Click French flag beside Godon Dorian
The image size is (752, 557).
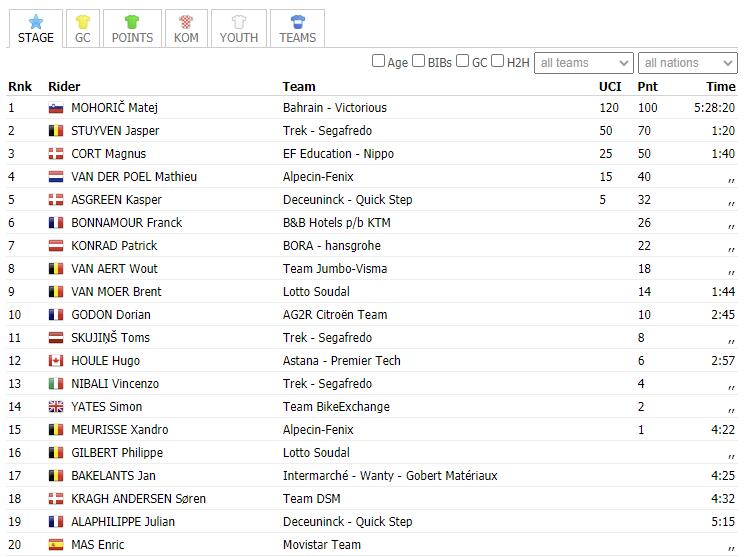click(56, 315)
